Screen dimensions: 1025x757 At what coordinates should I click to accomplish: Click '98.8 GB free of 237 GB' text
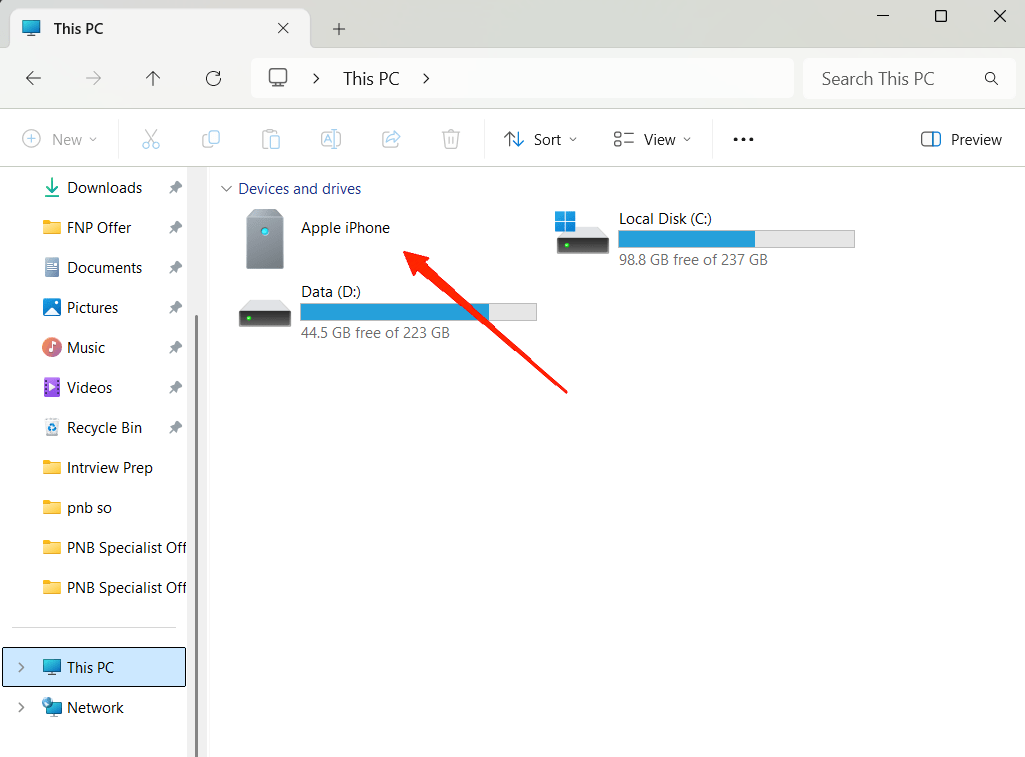pyautogui.click(x=693, y=260)
